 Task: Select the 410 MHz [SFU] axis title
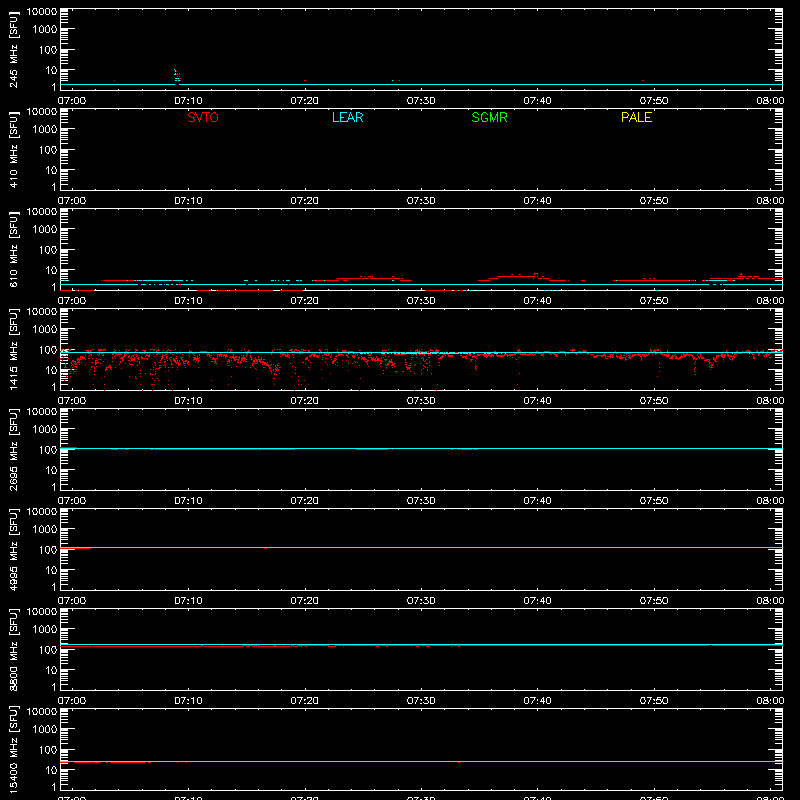(14, 149)
